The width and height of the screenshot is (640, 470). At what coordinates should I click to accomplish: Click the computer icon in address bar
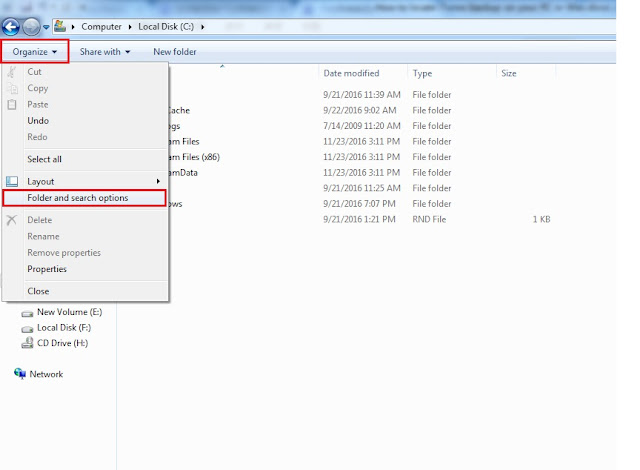coord(60,26)
